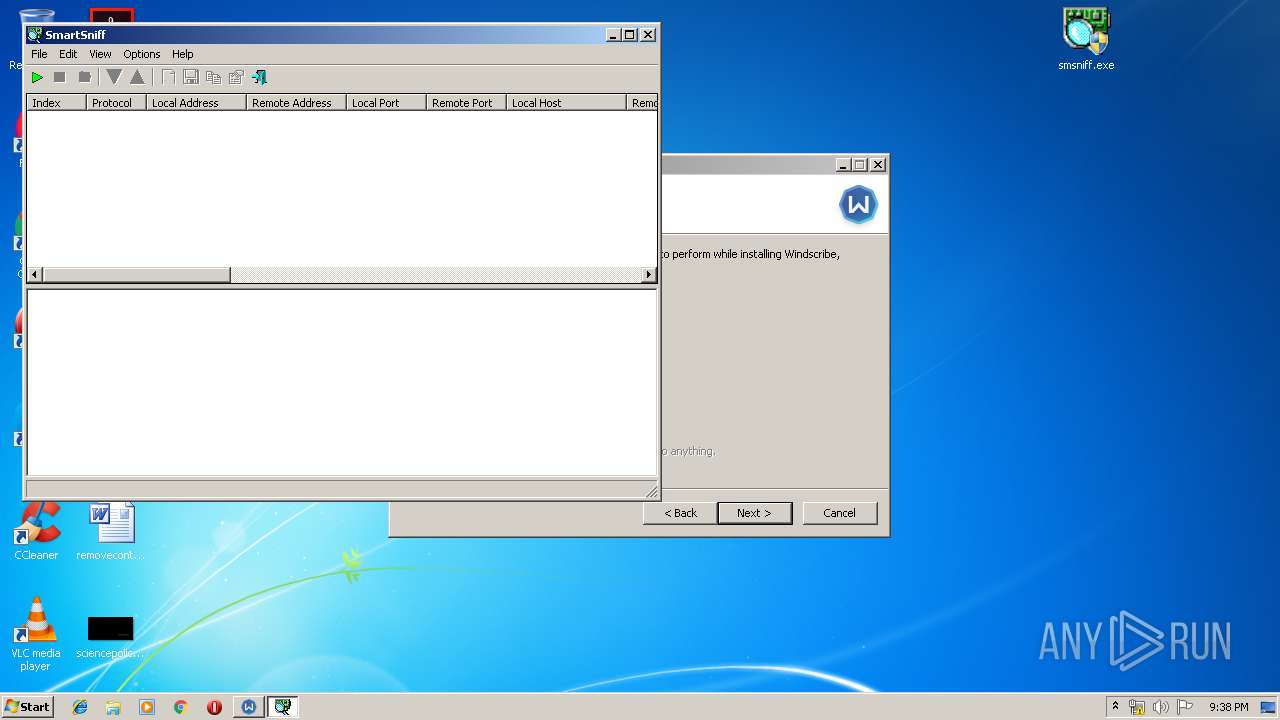The height and width of the screenshot is (720, 1280).
Task: Open the Help menu in SmartSniff
Action: pyautogui.click(x=182, y=54)
